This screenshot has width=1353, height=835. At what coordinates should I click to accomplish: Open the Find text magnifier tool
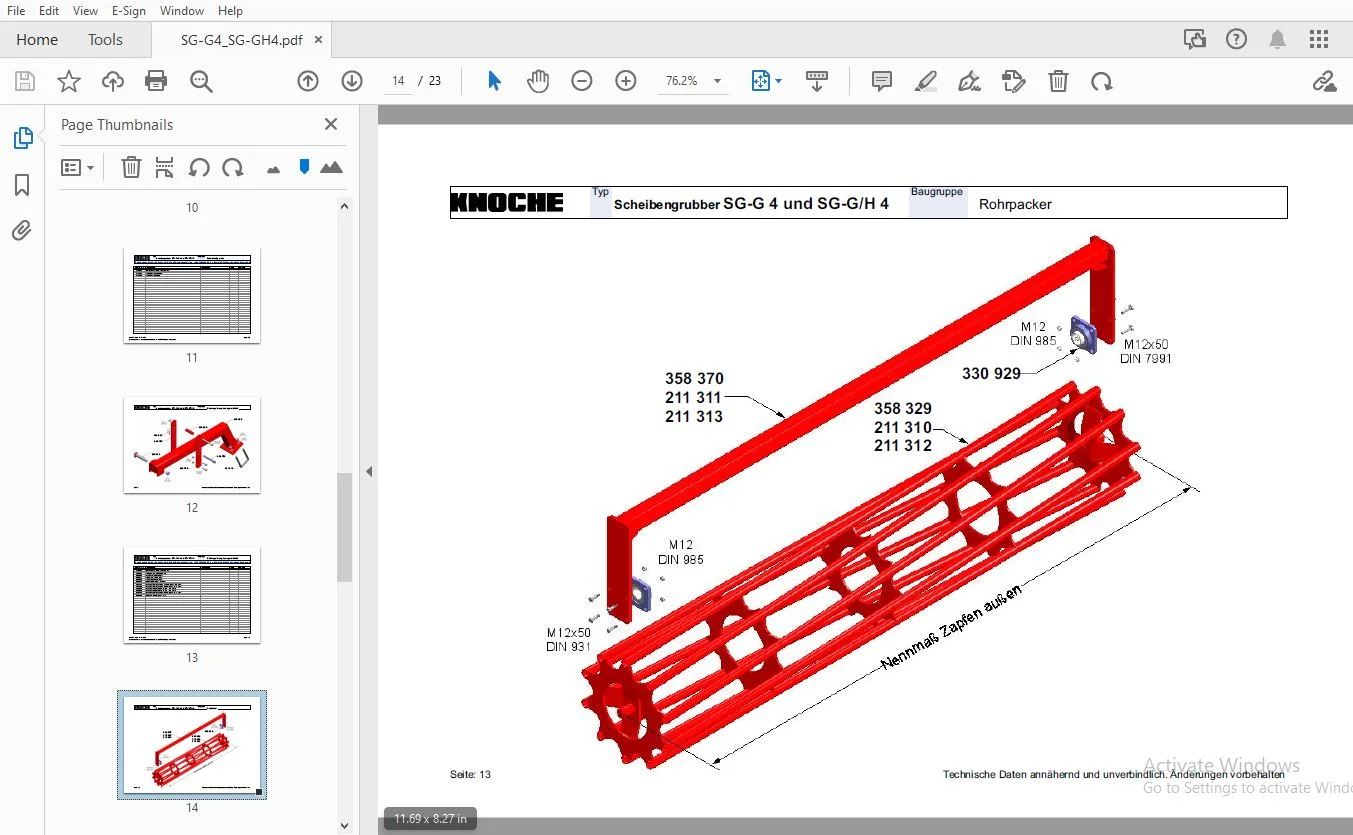point(201,81)
